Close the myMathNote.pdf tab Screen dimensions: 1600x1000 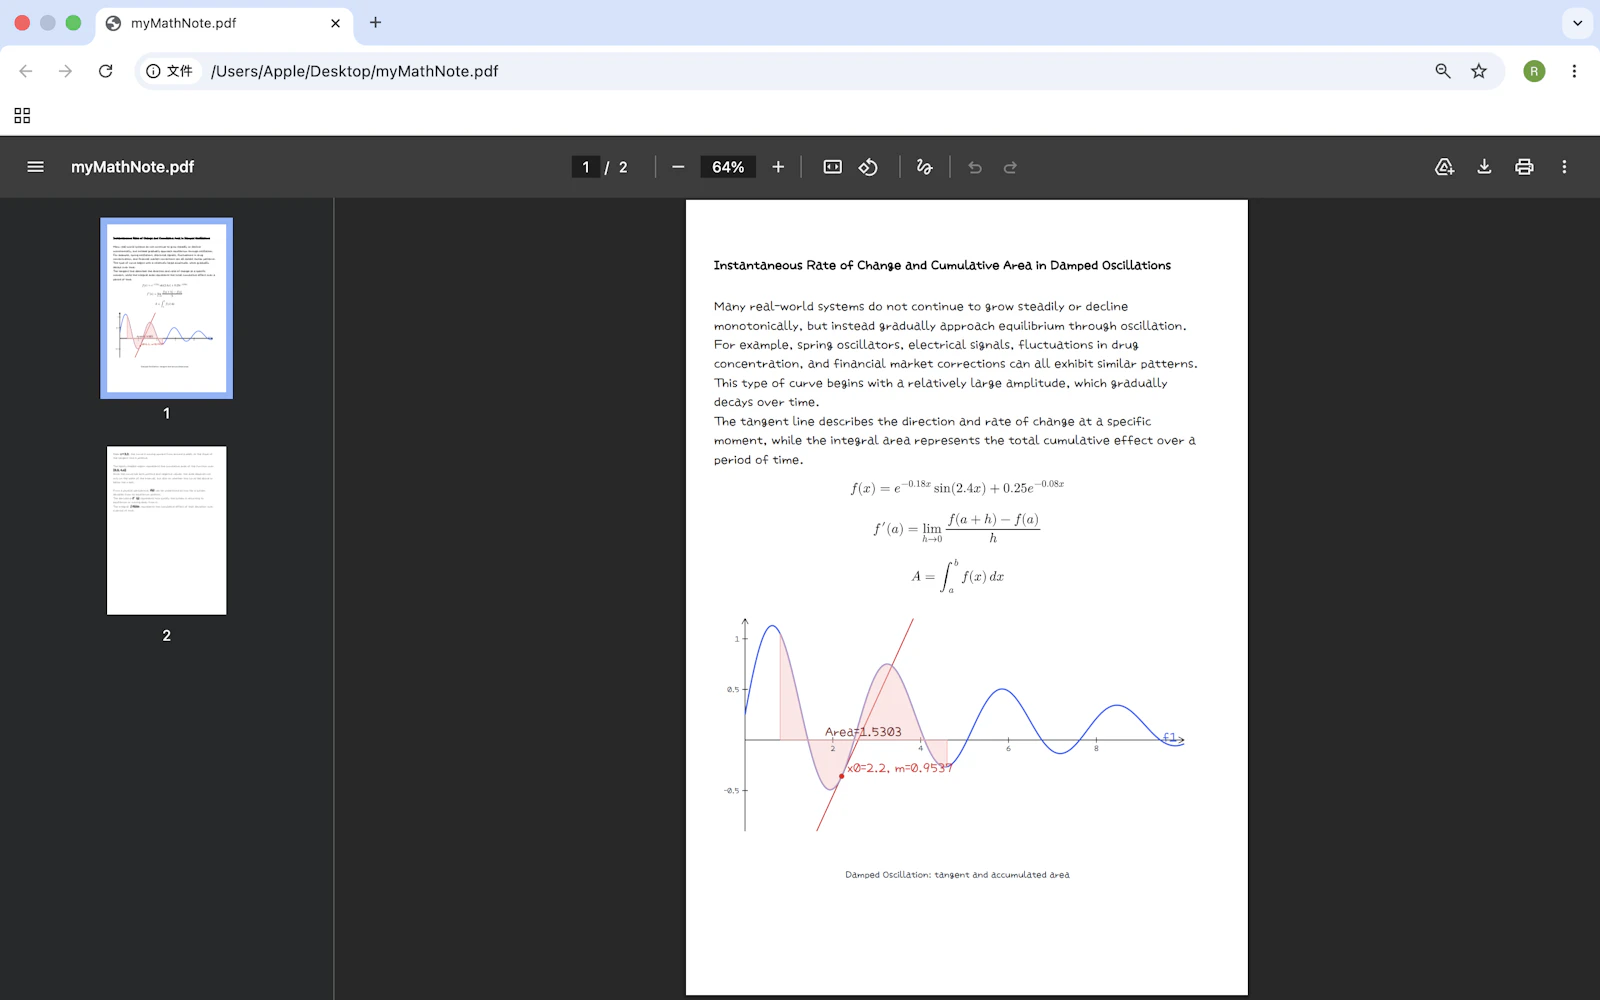point(335,23)
